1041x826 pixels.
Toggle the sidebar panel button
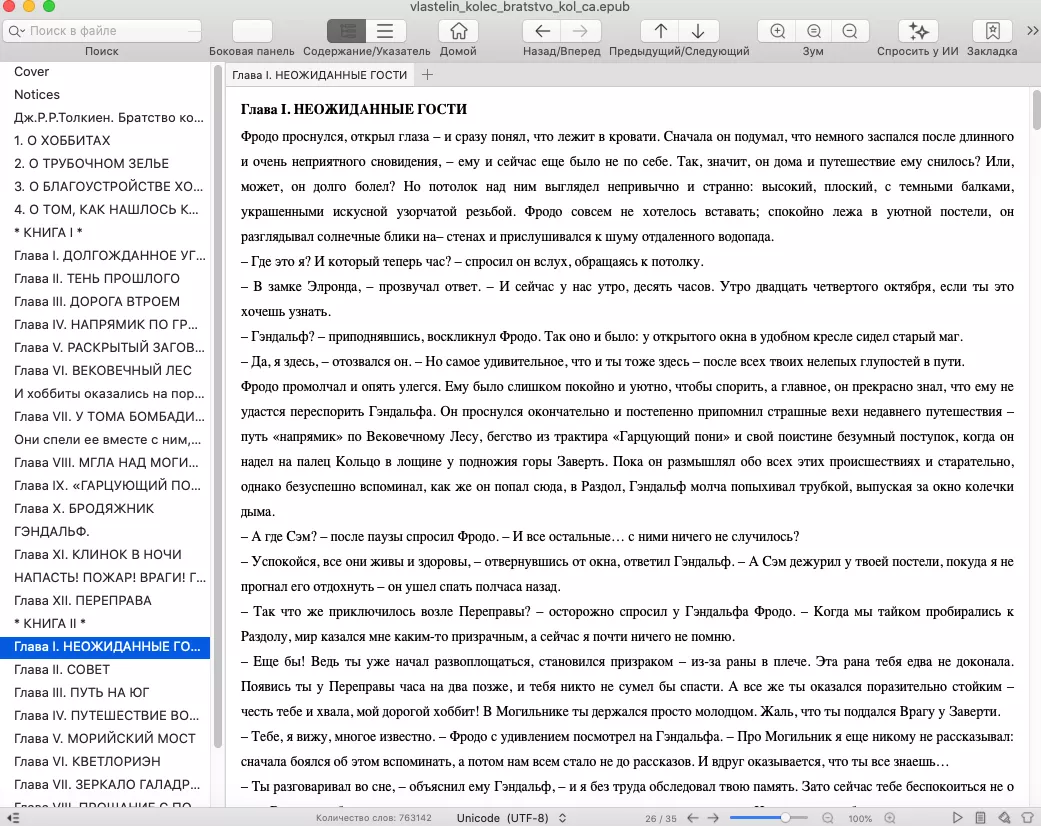point(252,31)
